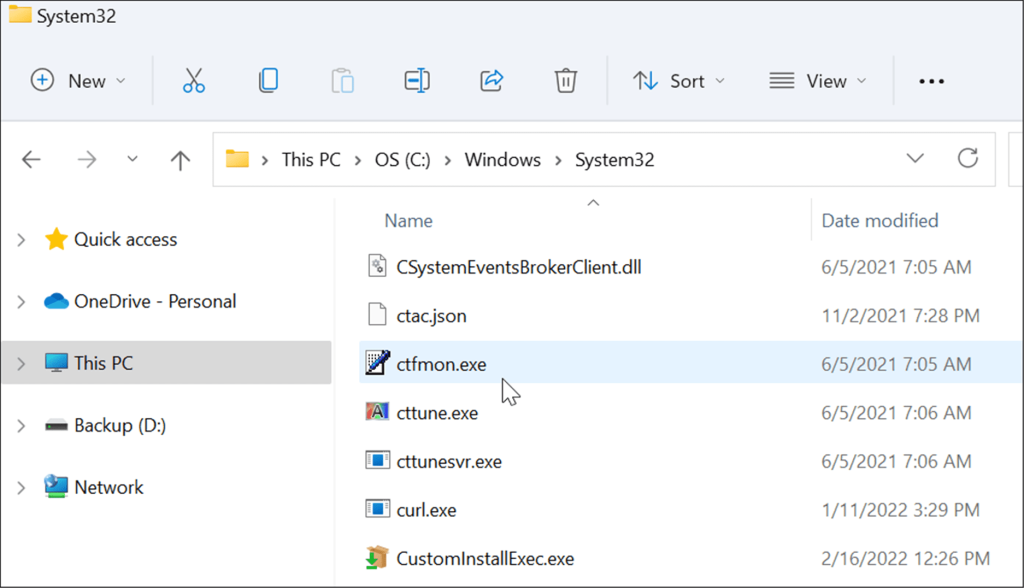Expand the This PC tree node
This screenshot has height=588, width=1024.
point(21,363)
